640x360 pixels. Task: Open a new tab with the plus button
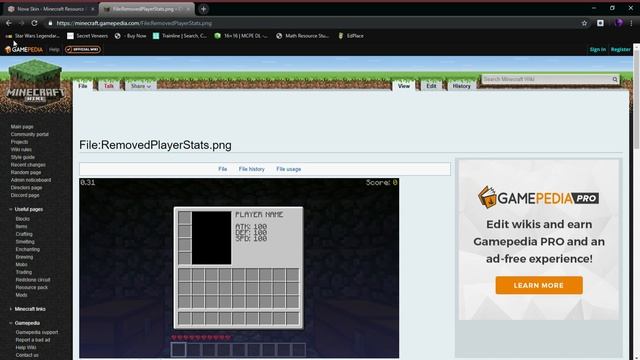coord(203,9)
